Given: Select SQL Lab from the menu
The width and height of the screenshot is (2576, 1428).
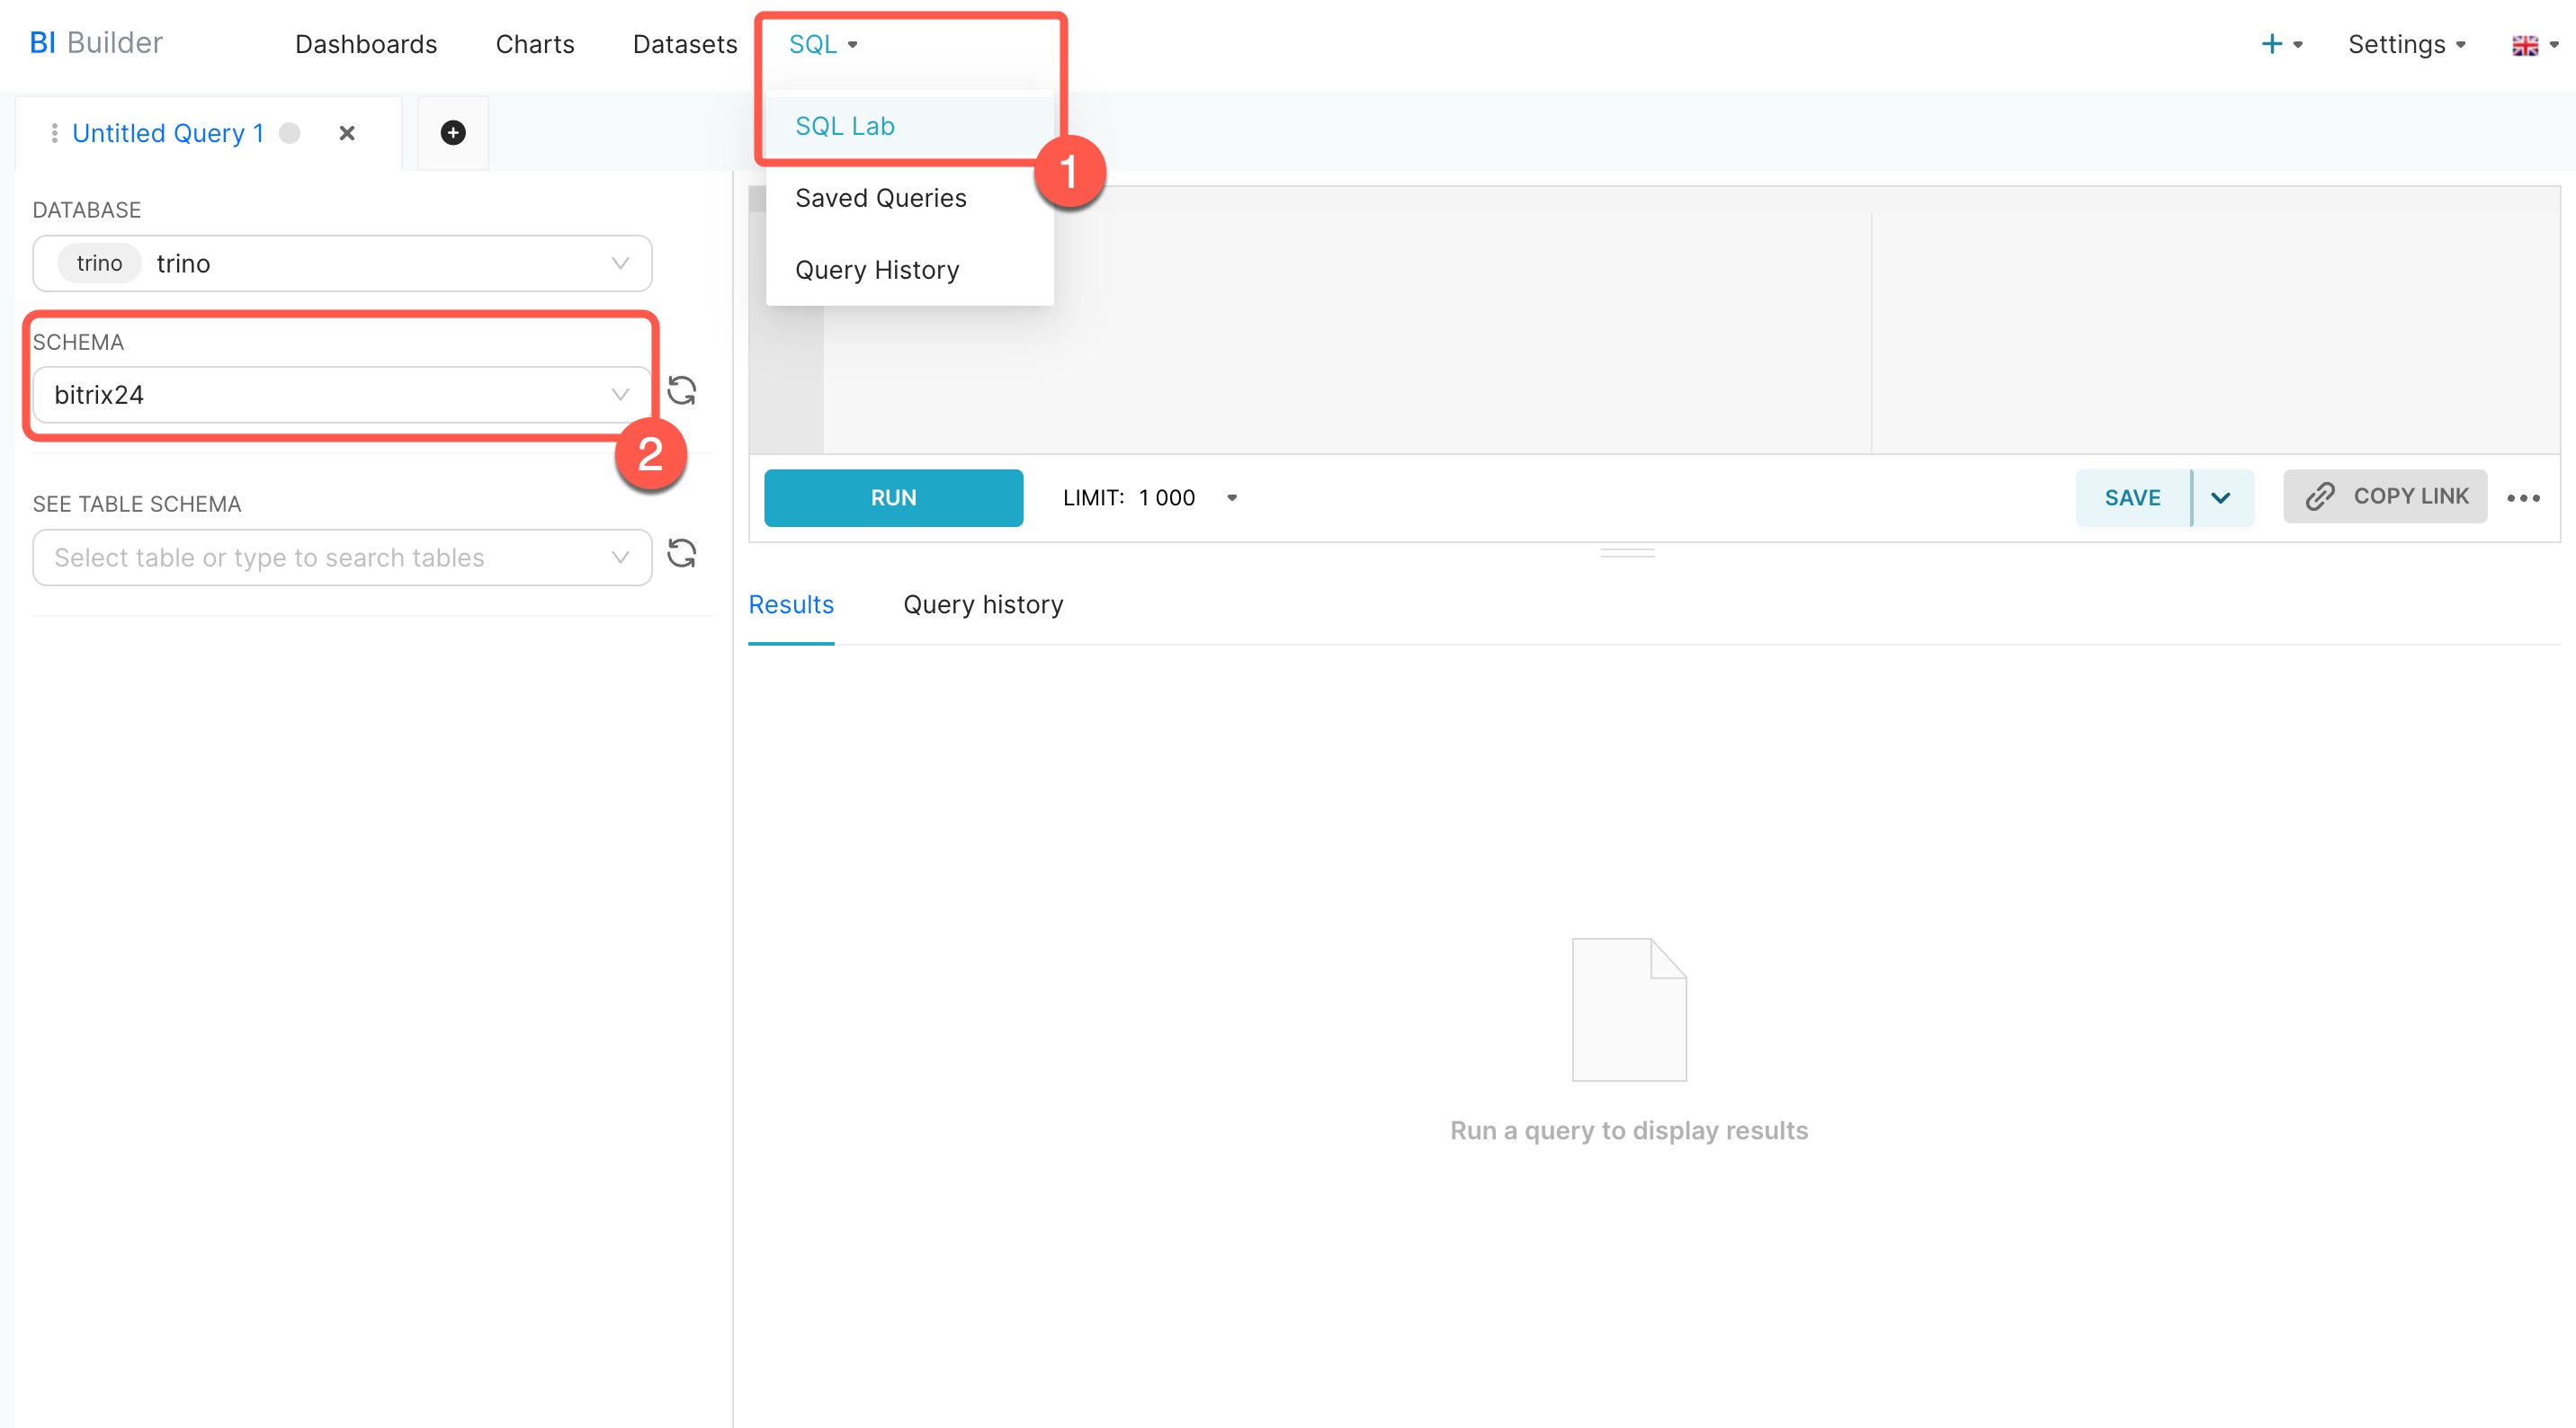Looking at the screenshot, I should coord(845,126).
